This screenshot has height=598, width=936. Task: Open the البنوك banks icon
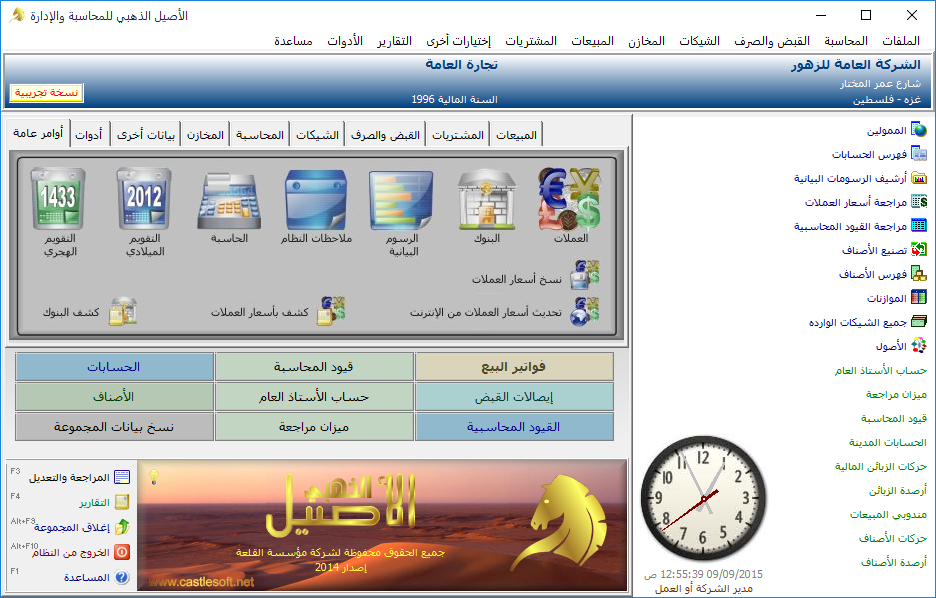(487, 200)
